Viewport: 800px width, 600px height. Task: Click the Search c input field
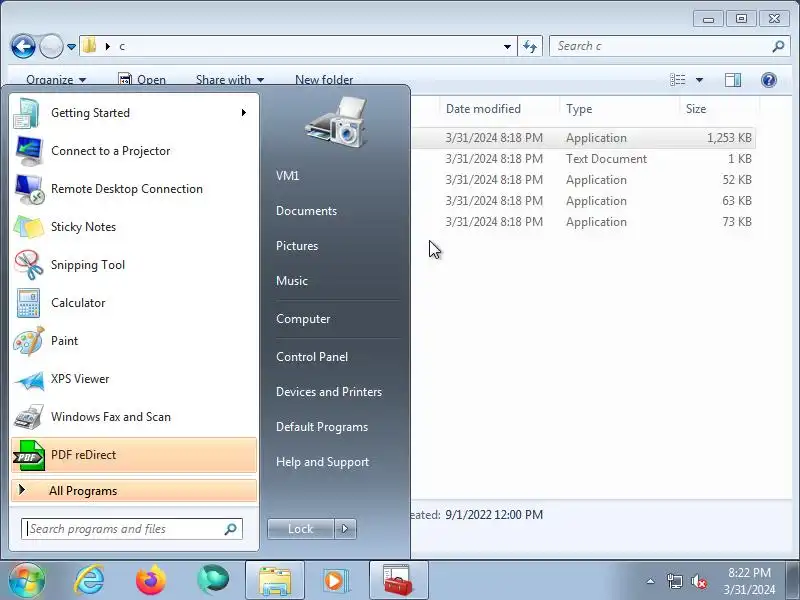(x=668, y=46)
